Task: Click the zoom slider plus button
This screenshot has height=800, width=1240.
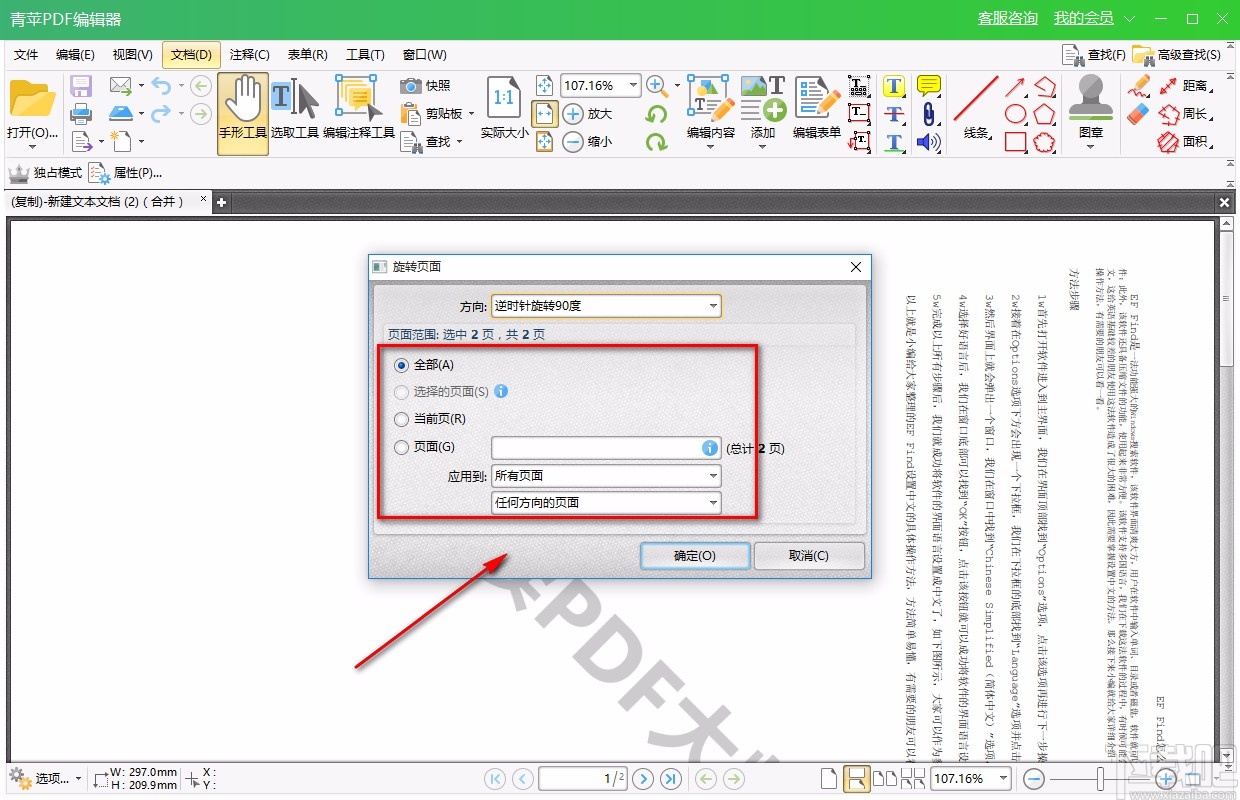Action: coord(1165,778)
